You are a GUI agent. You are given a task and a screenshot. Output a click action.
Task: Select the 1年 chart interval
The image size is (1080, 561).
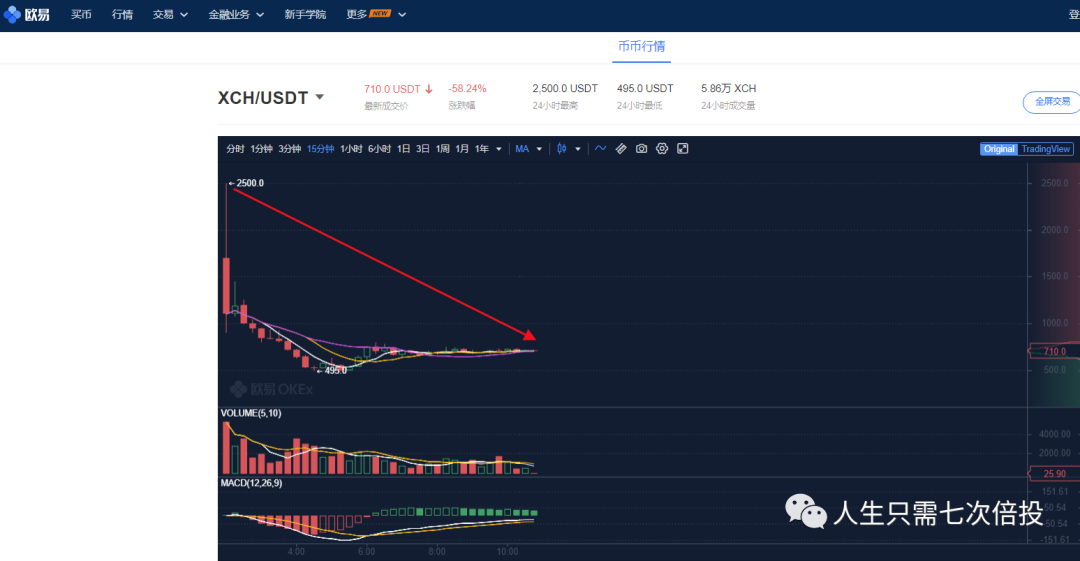tap(481, 149)
